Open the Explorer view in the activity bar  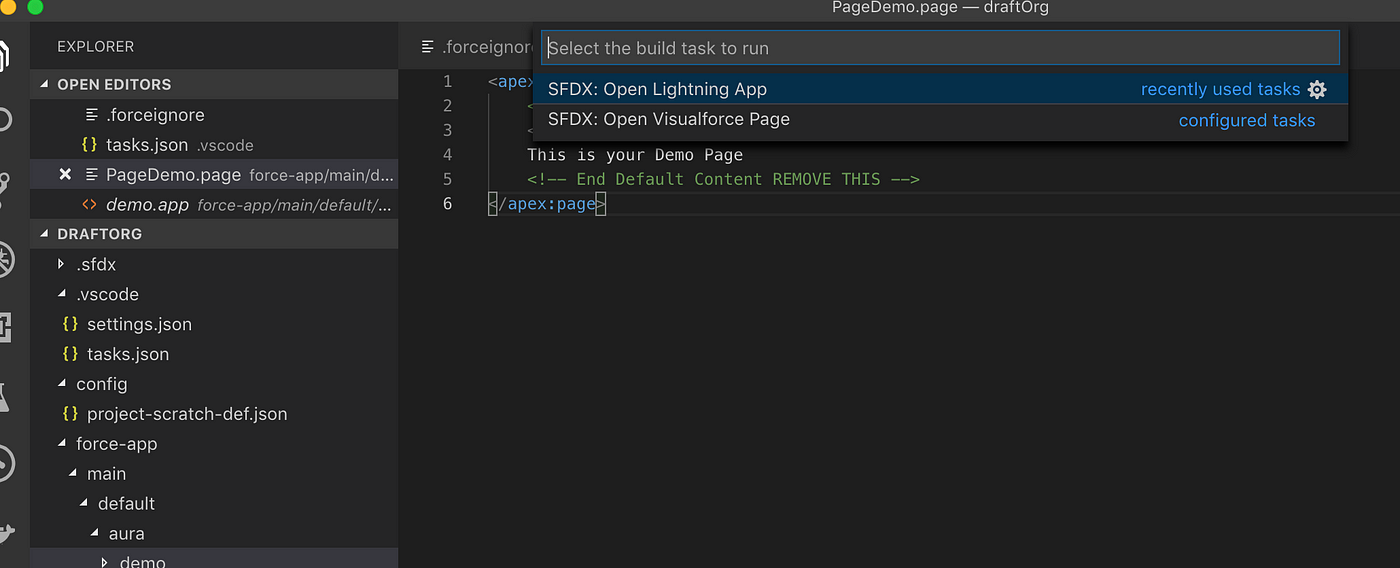tap(3, 57)
